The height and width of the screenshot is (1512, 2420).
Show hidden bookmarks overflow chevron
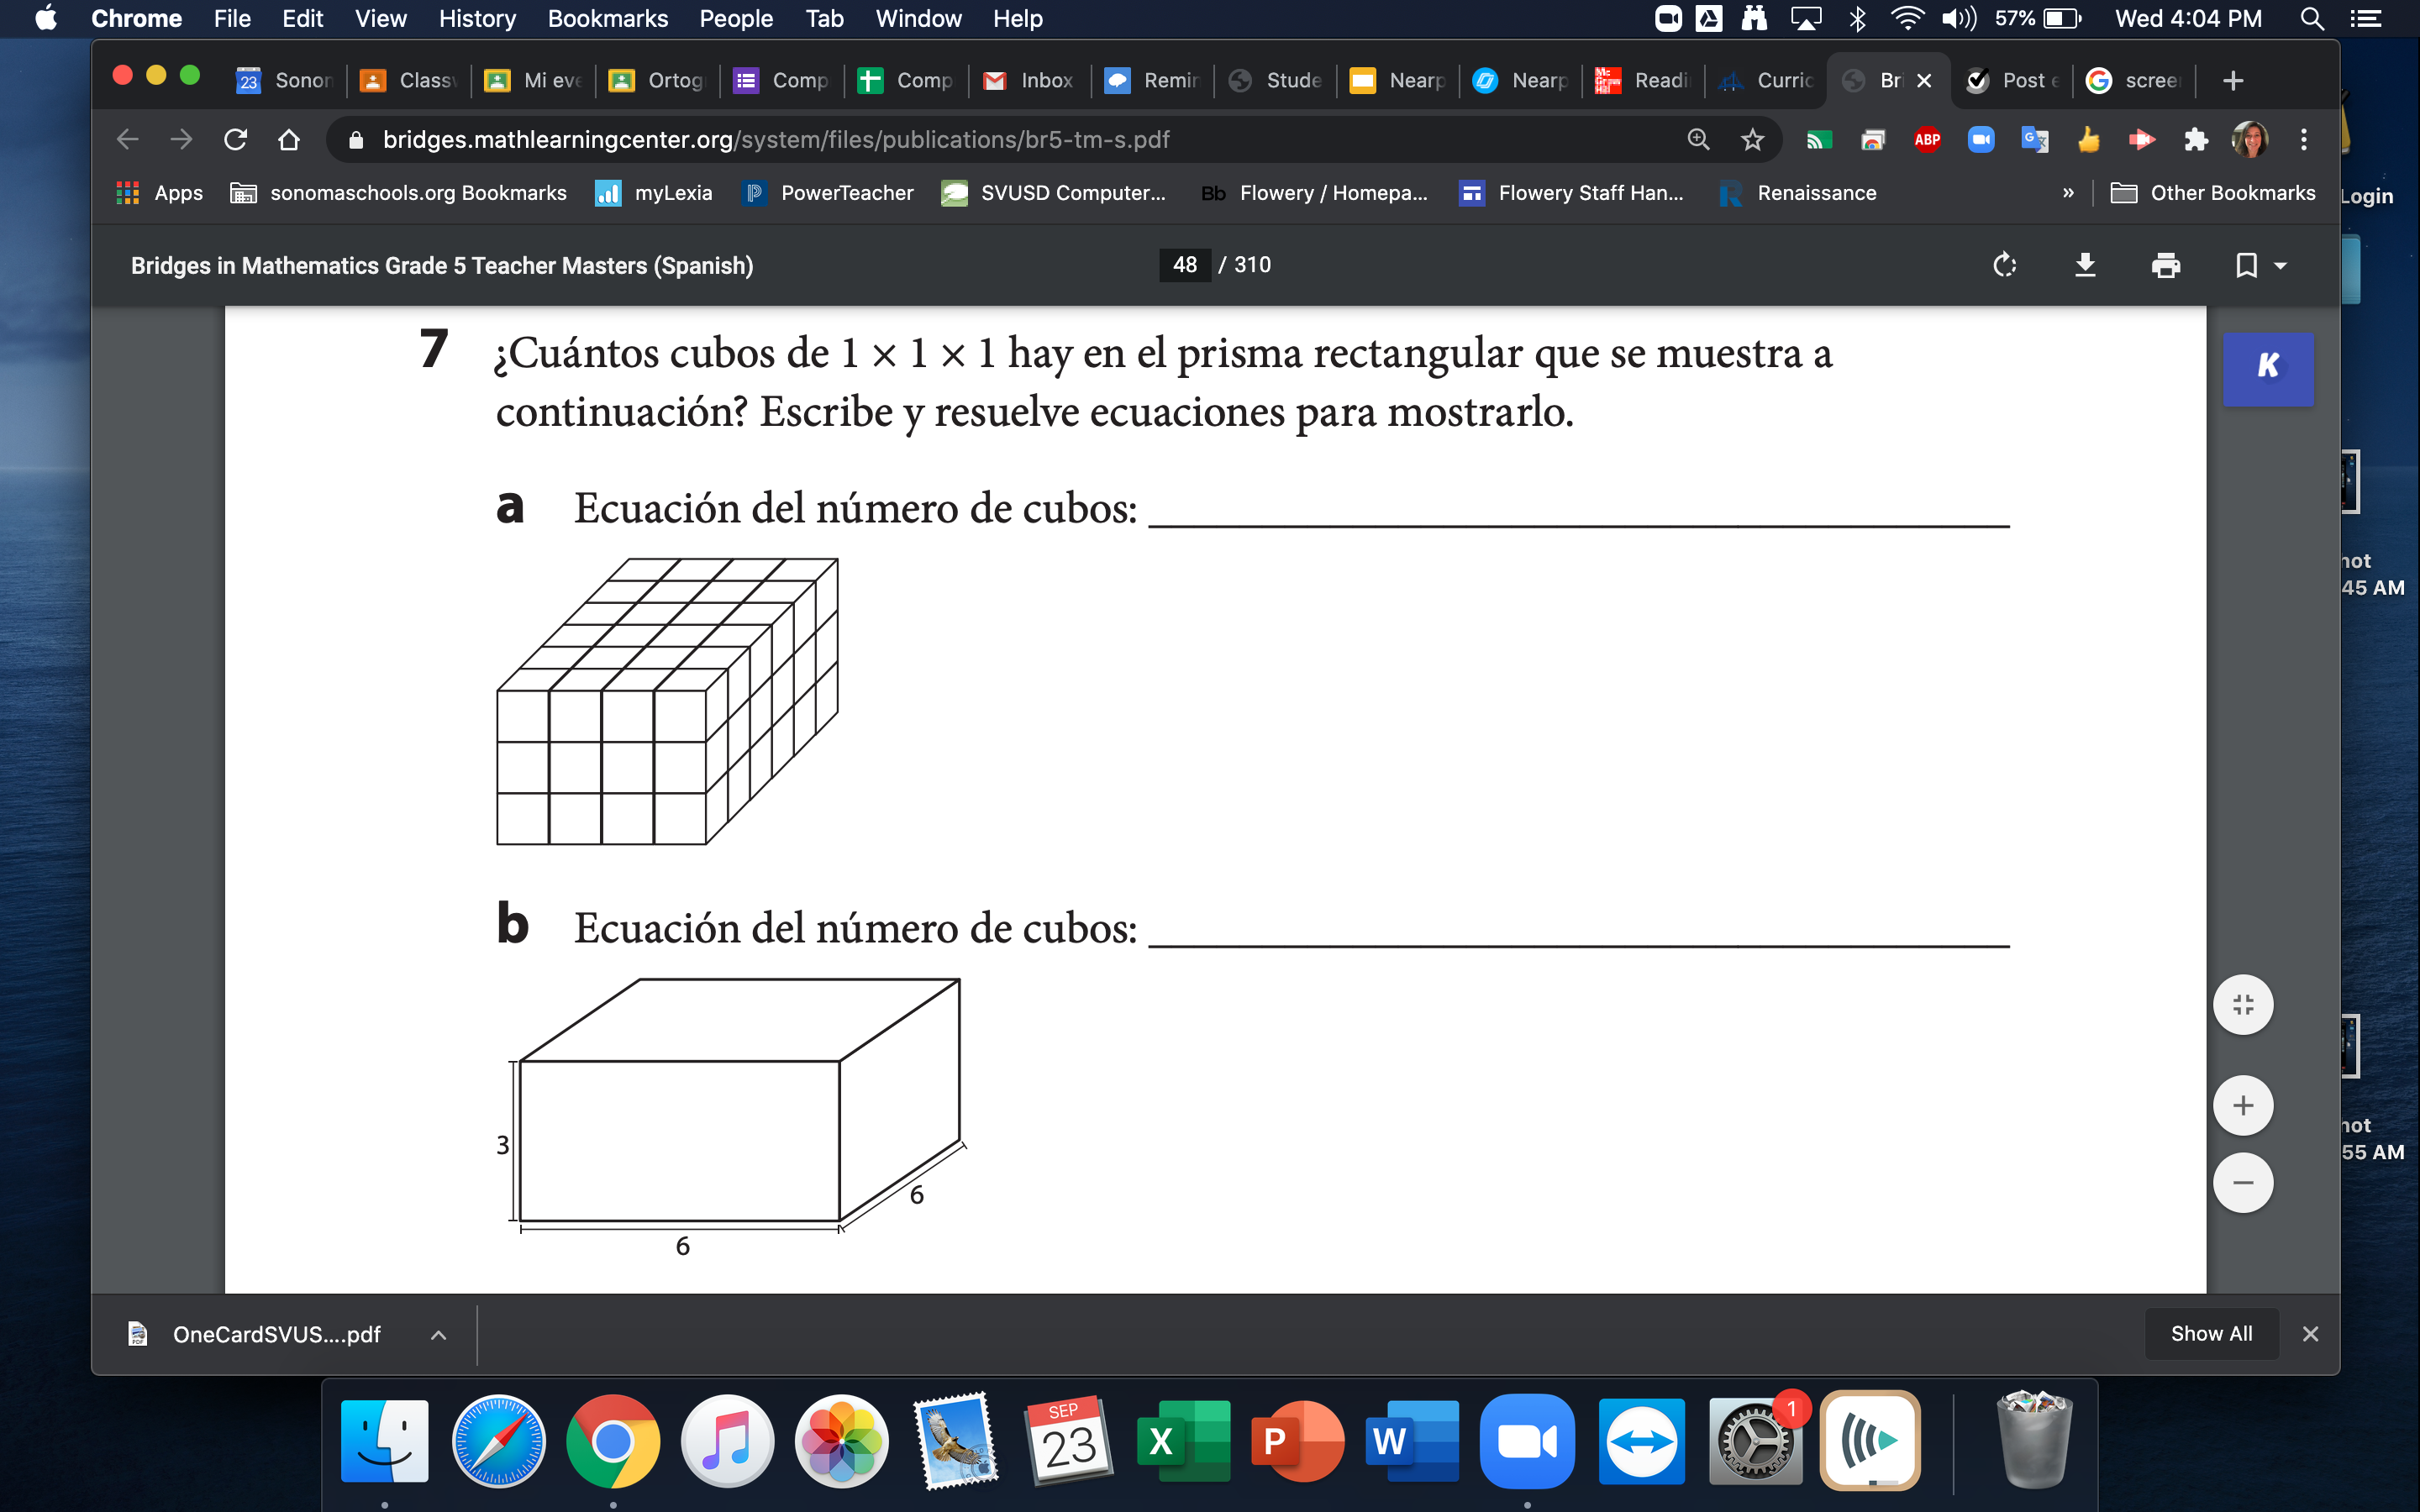2068,193
